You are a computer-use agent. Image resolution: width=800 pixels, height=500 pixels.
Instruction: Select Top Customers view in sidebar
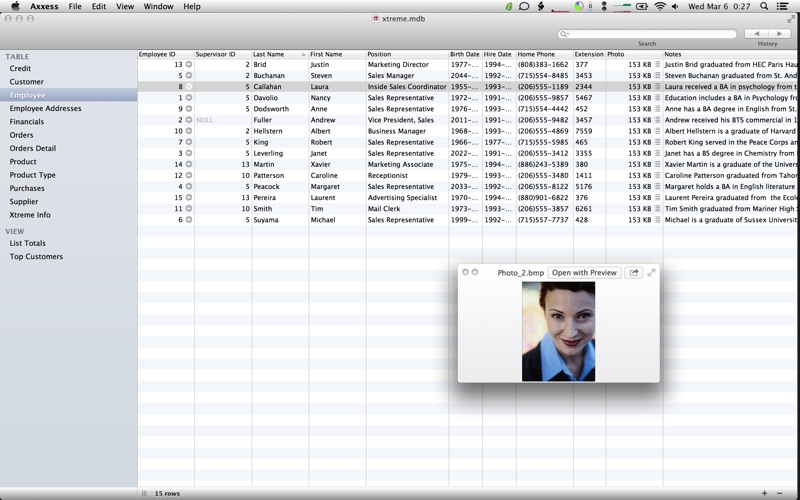pos(36,257)
